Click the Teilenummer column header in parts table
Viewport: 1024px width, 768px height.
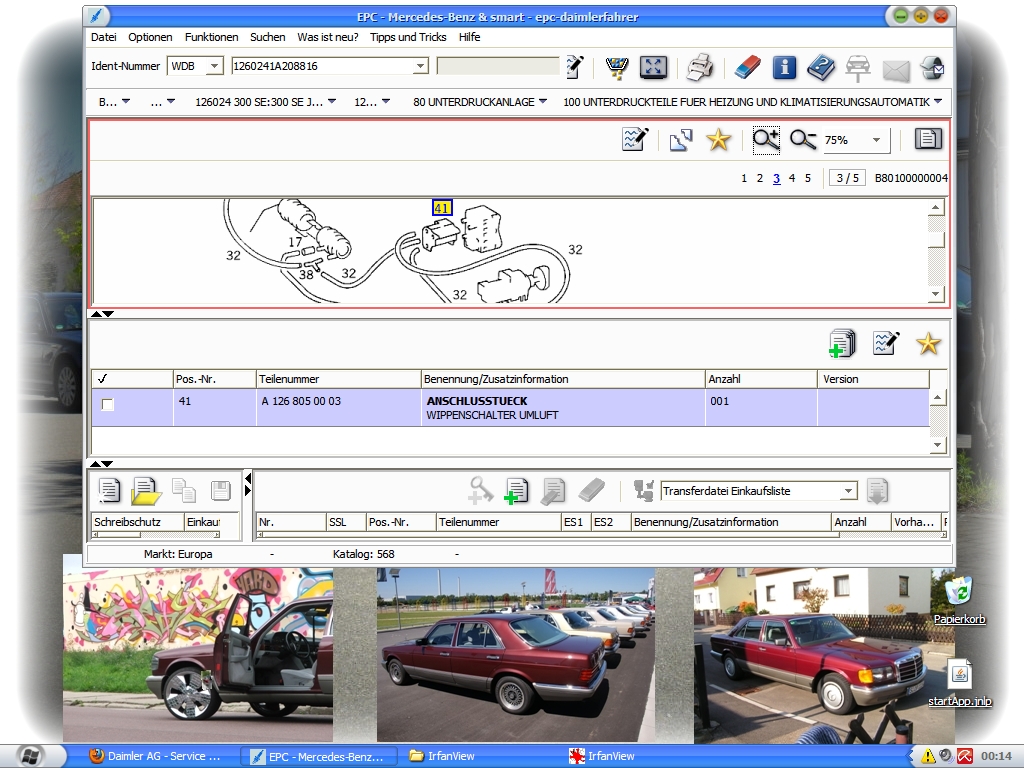click(338, 379)
